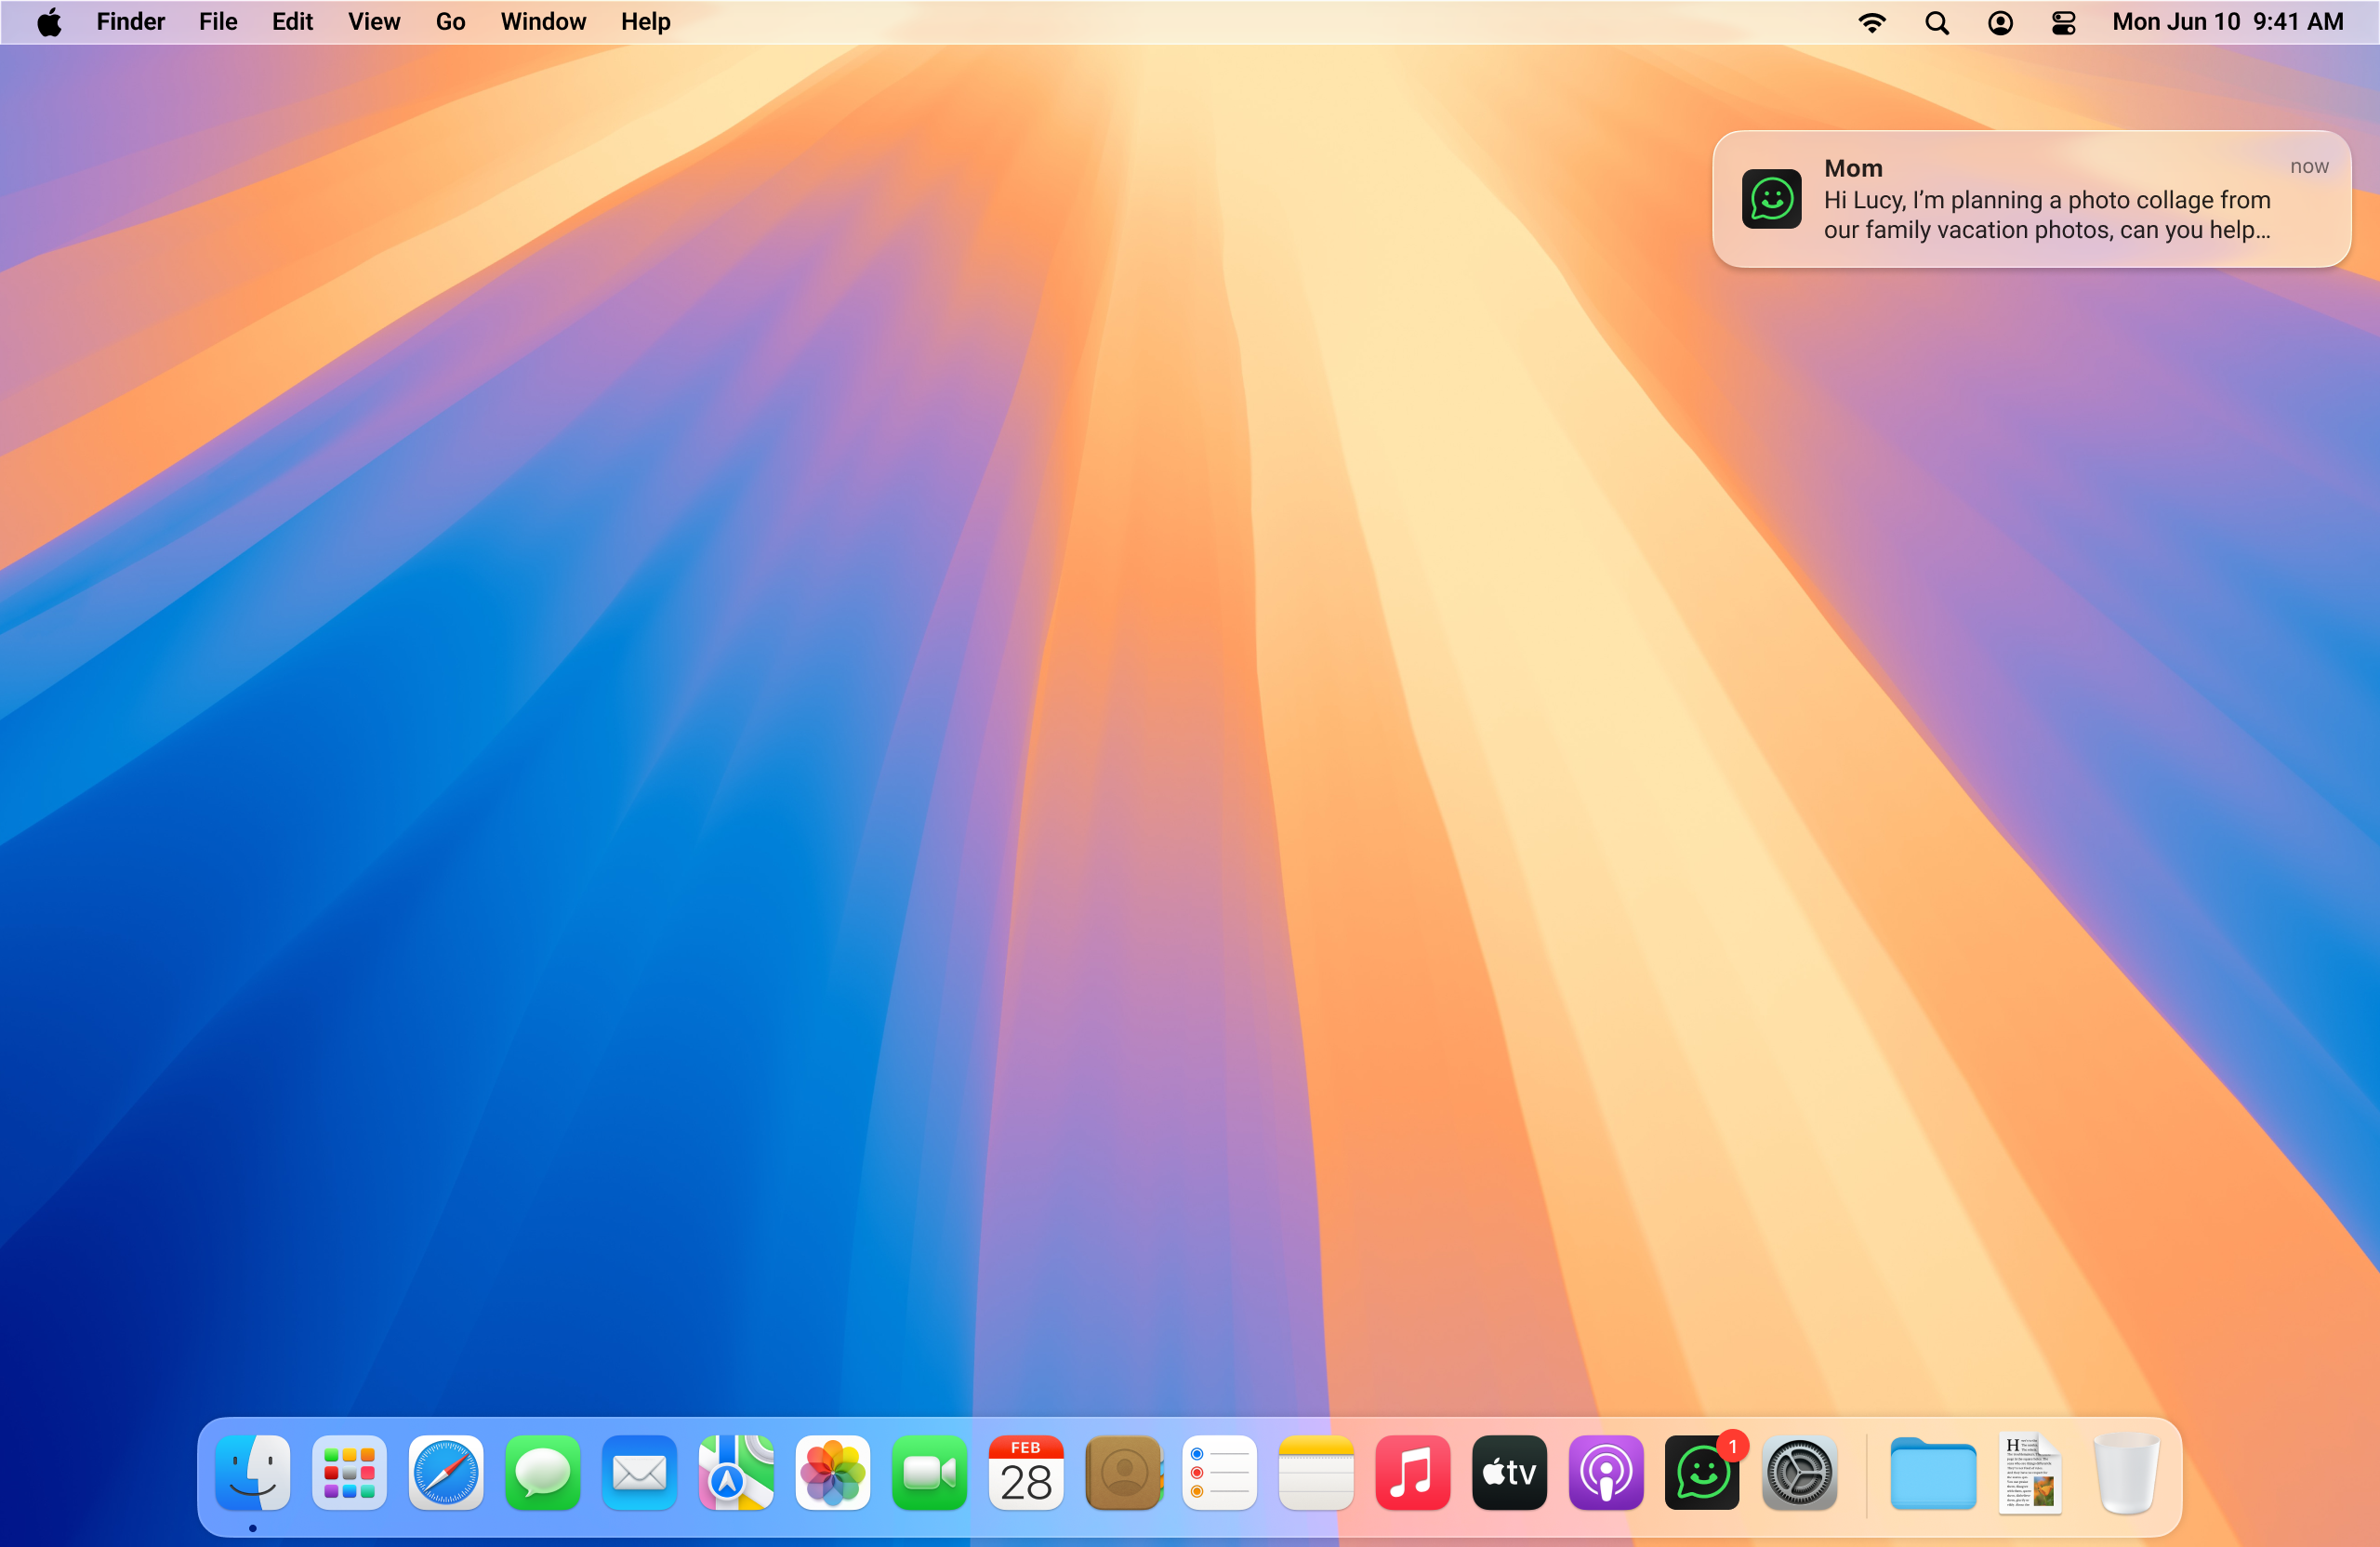Open the Apple menu

pos(48,22)
